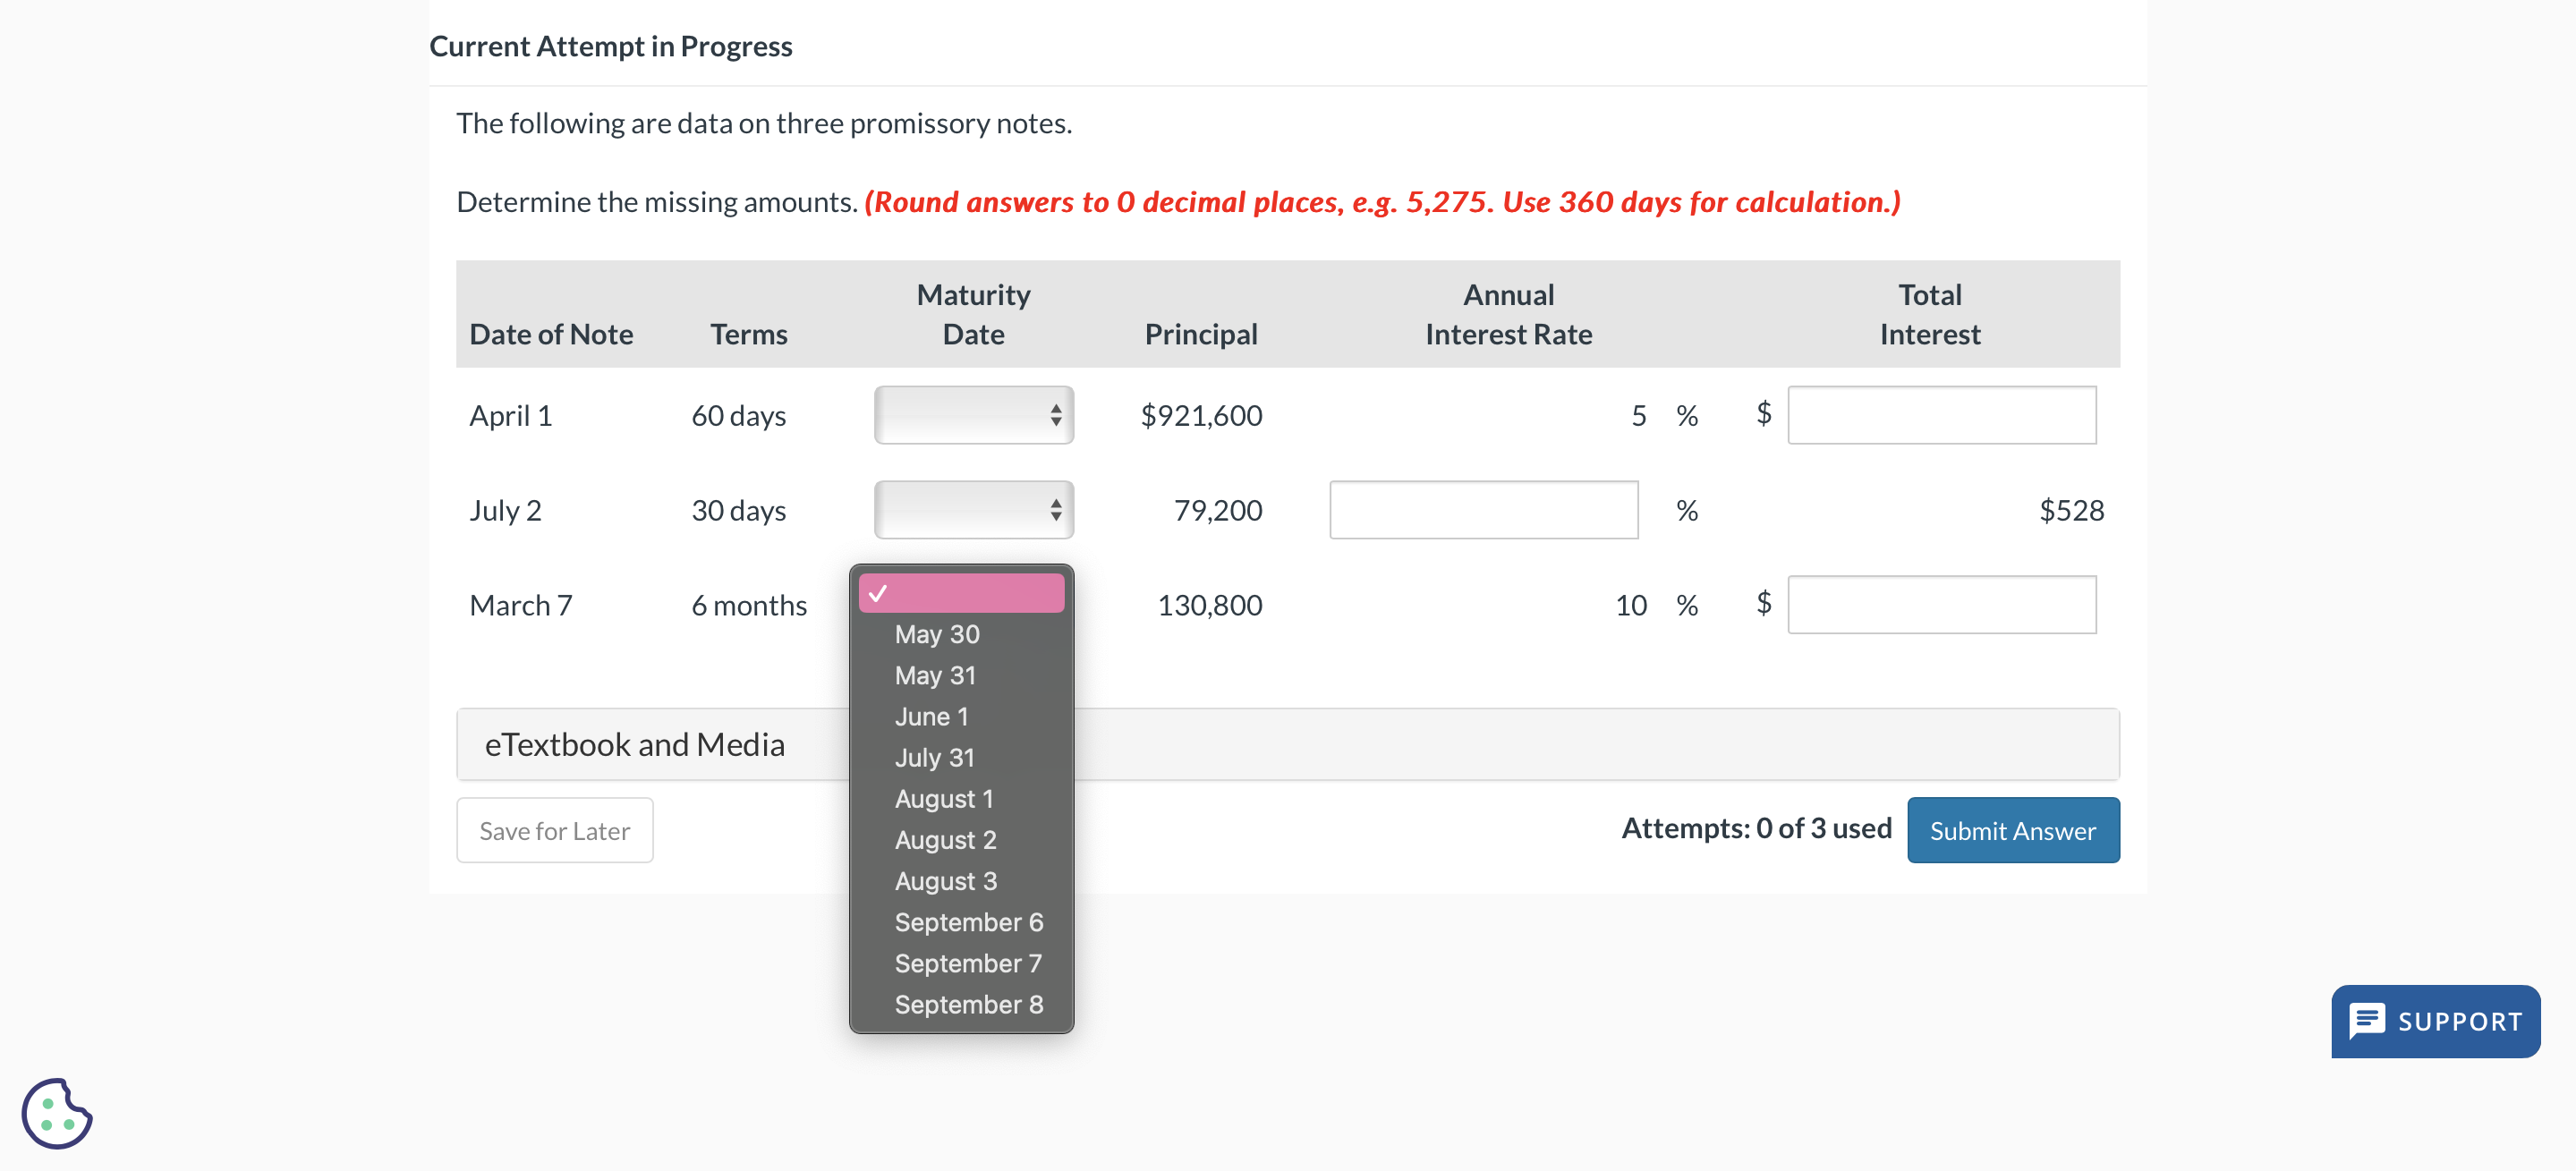Select May 31 from the dropdown list
The image size is (2576, 1171).
click(934, 675)
